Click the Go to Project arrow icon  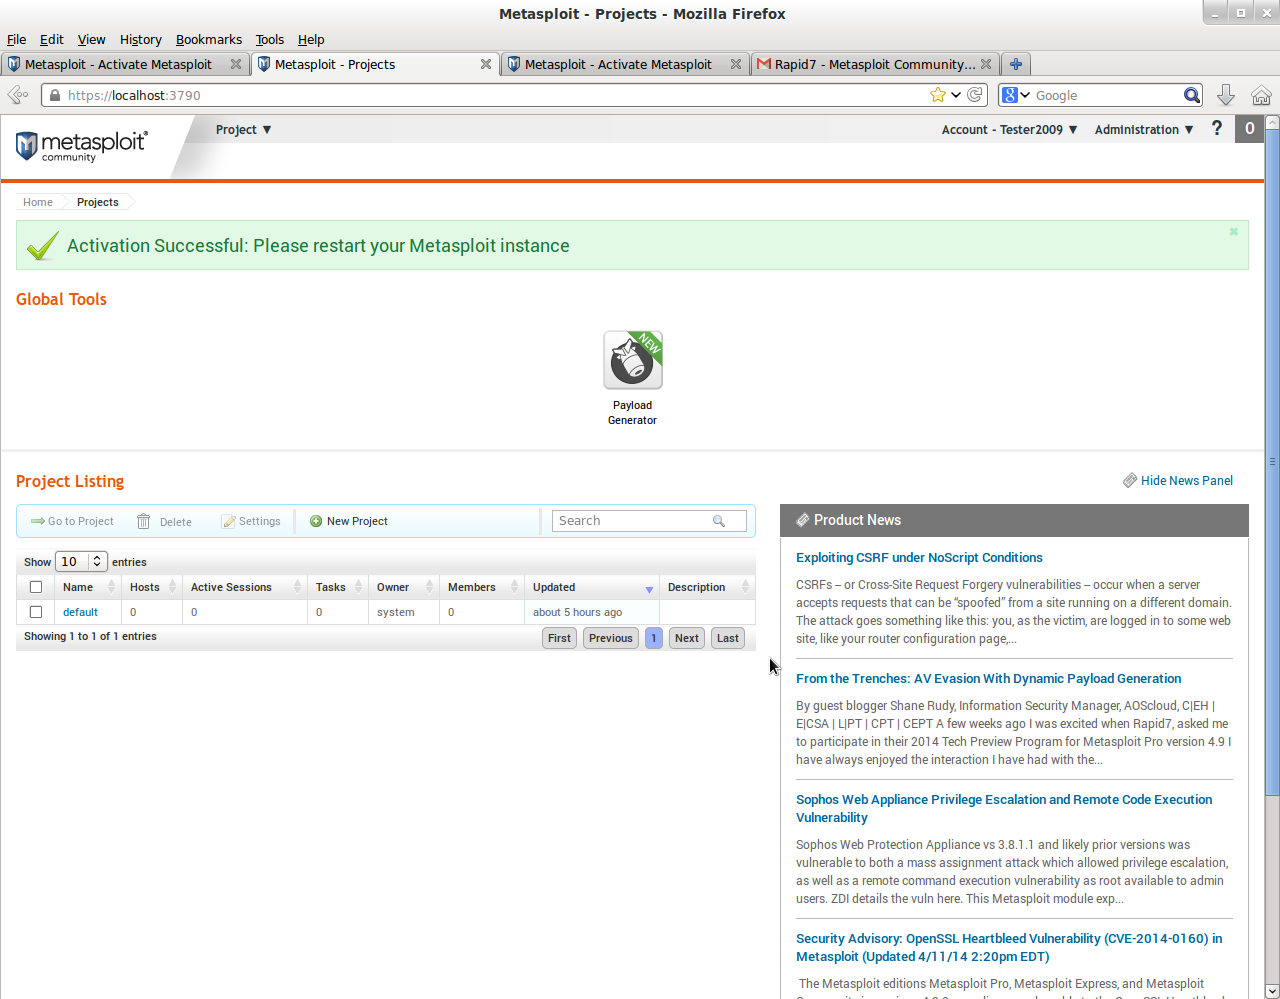(38, 521)
